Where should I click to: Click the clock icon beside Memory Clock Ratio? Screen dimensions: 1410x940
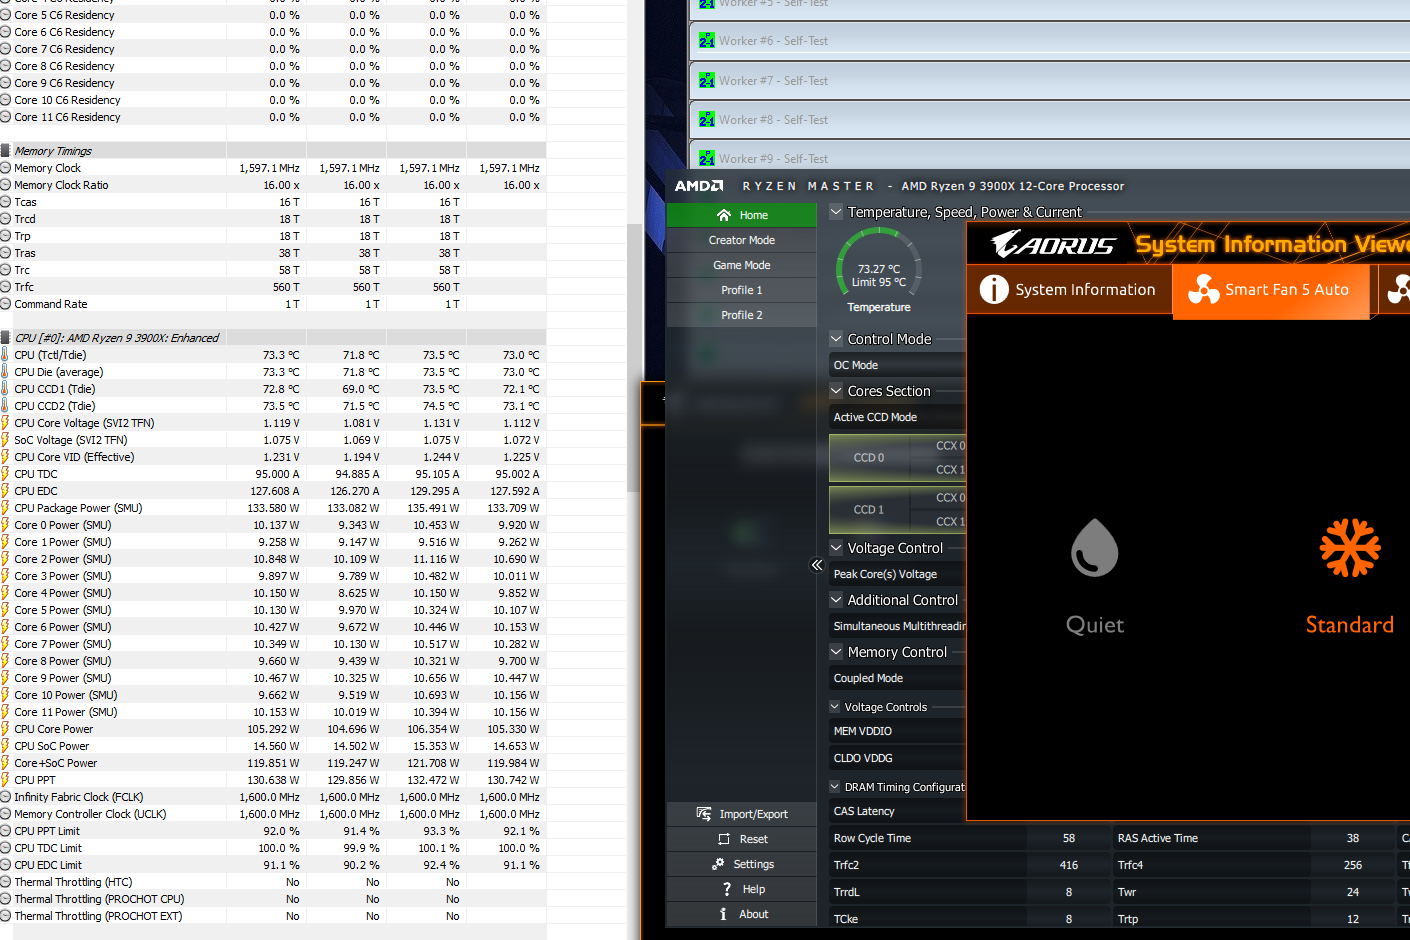tap(6, 185)
